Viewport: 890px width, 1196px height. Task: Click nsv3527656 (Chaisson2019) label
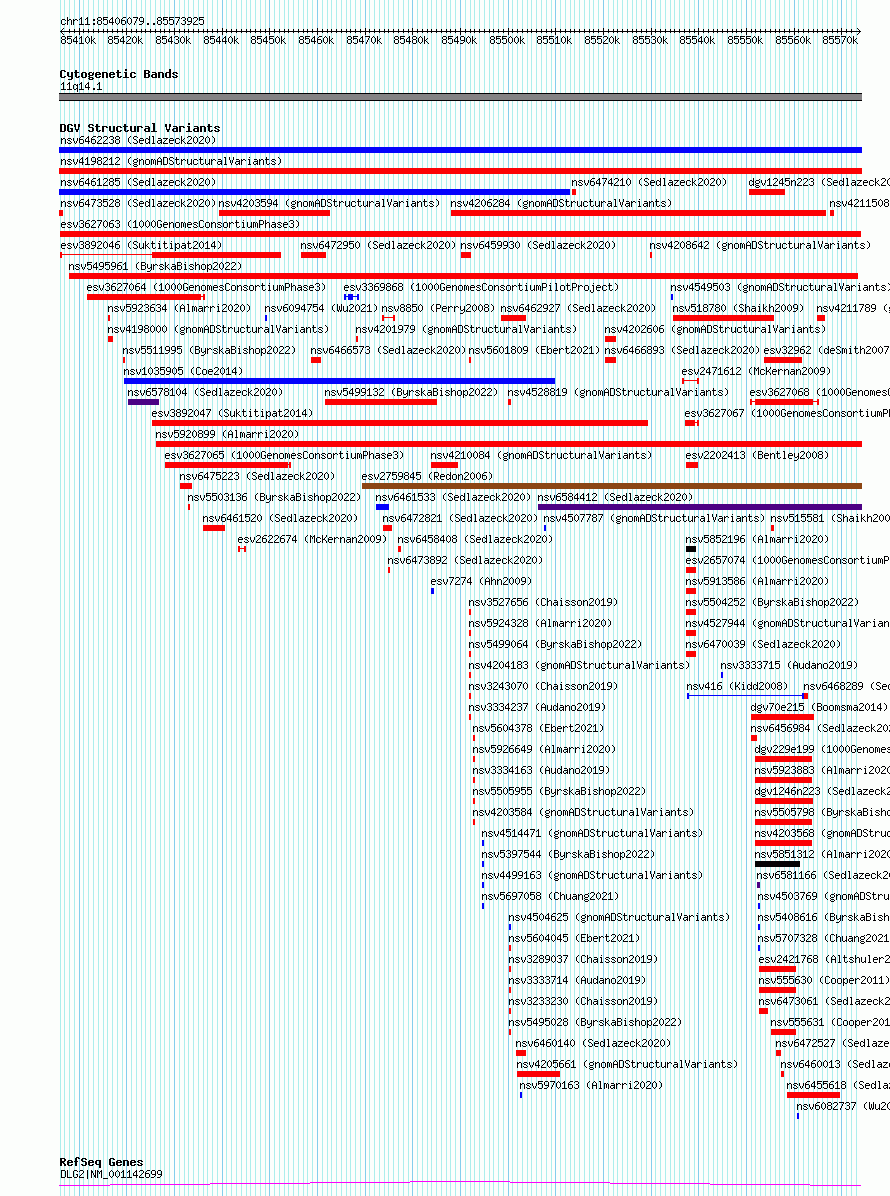(x=543, y=602)
